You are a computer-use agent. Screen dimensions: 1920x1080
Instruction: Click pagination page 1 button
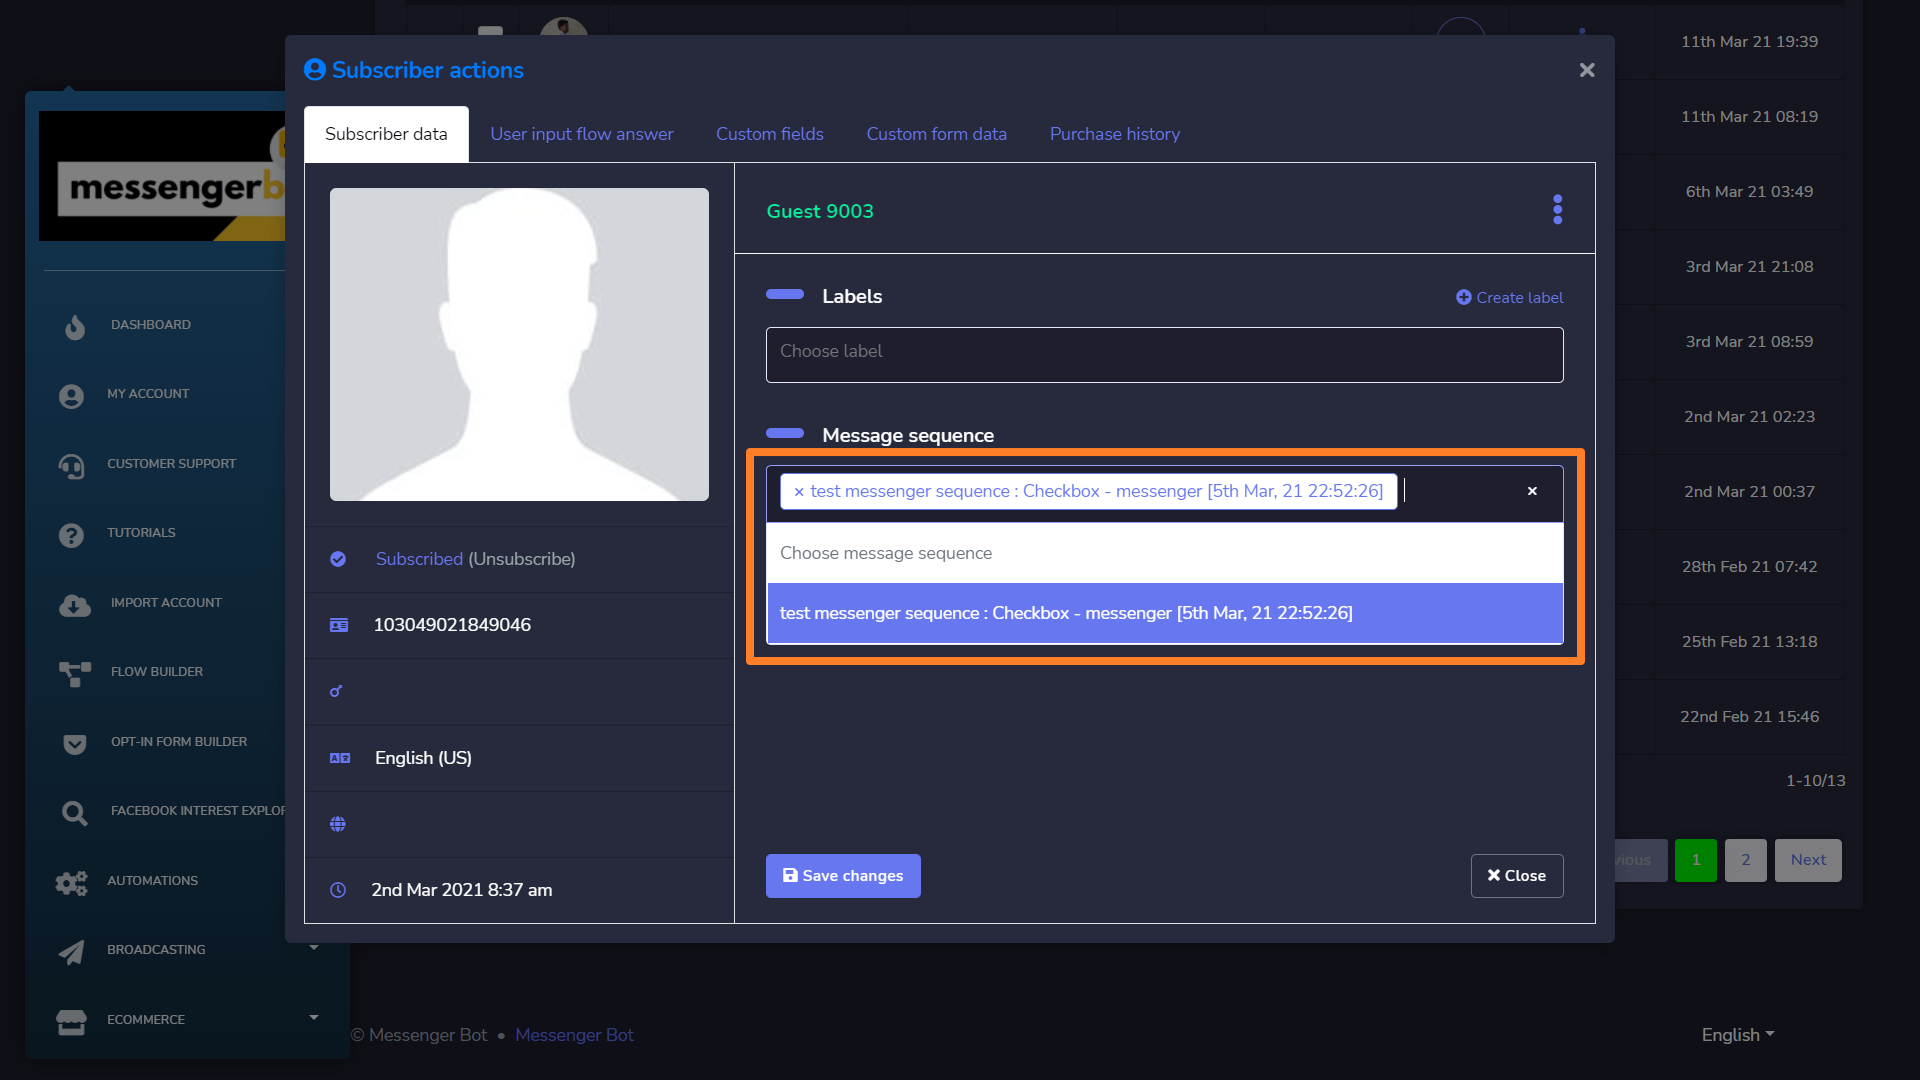pyautogui.click(x=1696, y=860)
